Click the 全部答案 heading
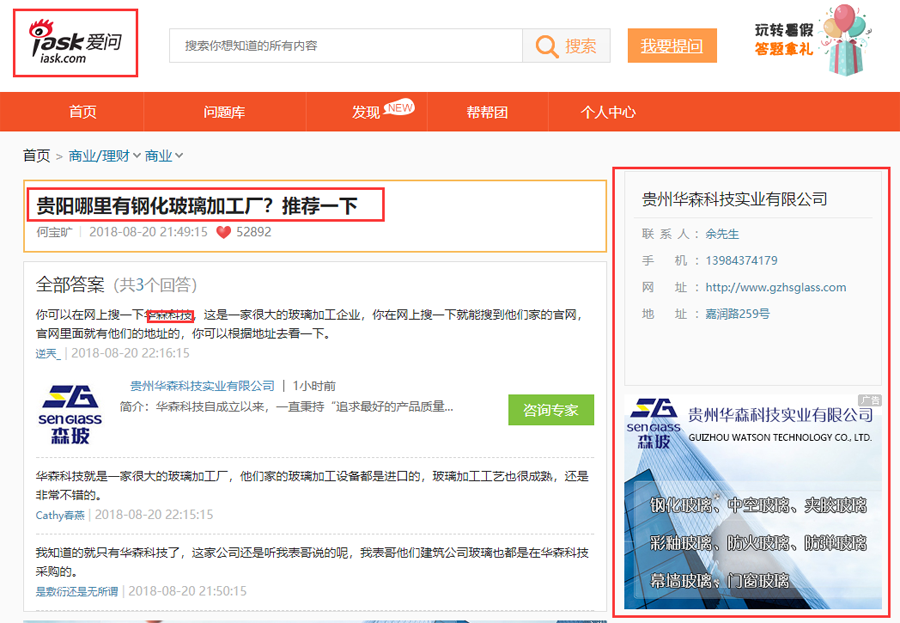 70,285
